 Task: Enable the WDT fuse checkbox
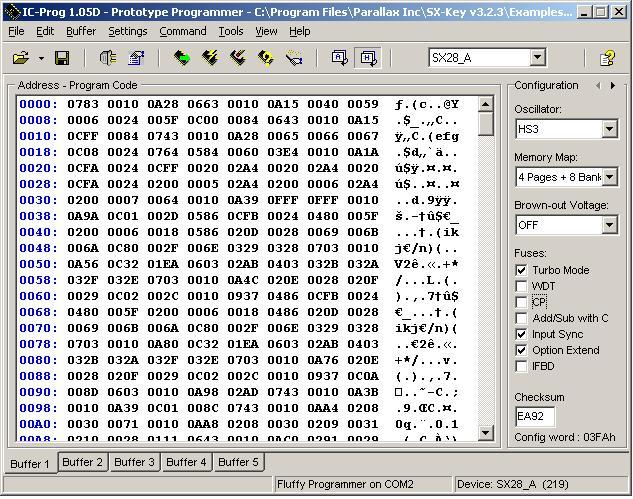point(521,286)
